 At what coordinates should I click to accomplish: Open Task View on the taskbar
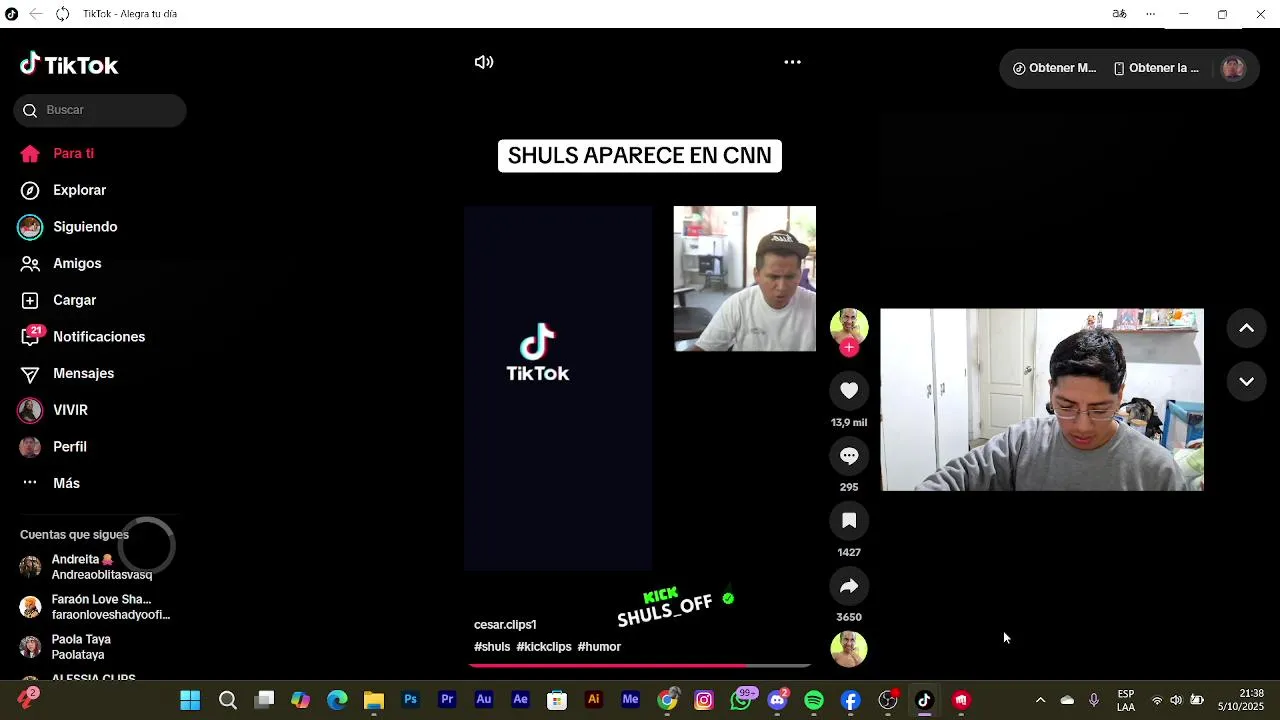tap(265, 700)
